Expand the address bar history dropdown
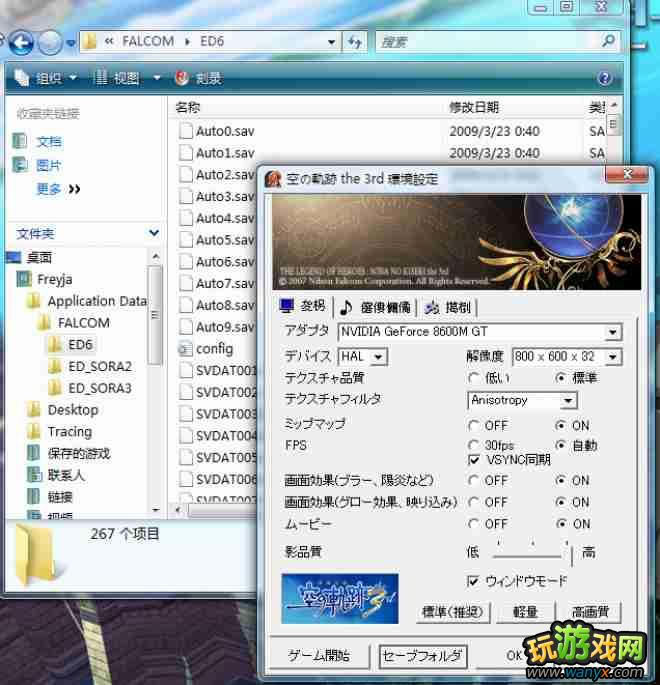660x685 pixels. tap(332, 42)
